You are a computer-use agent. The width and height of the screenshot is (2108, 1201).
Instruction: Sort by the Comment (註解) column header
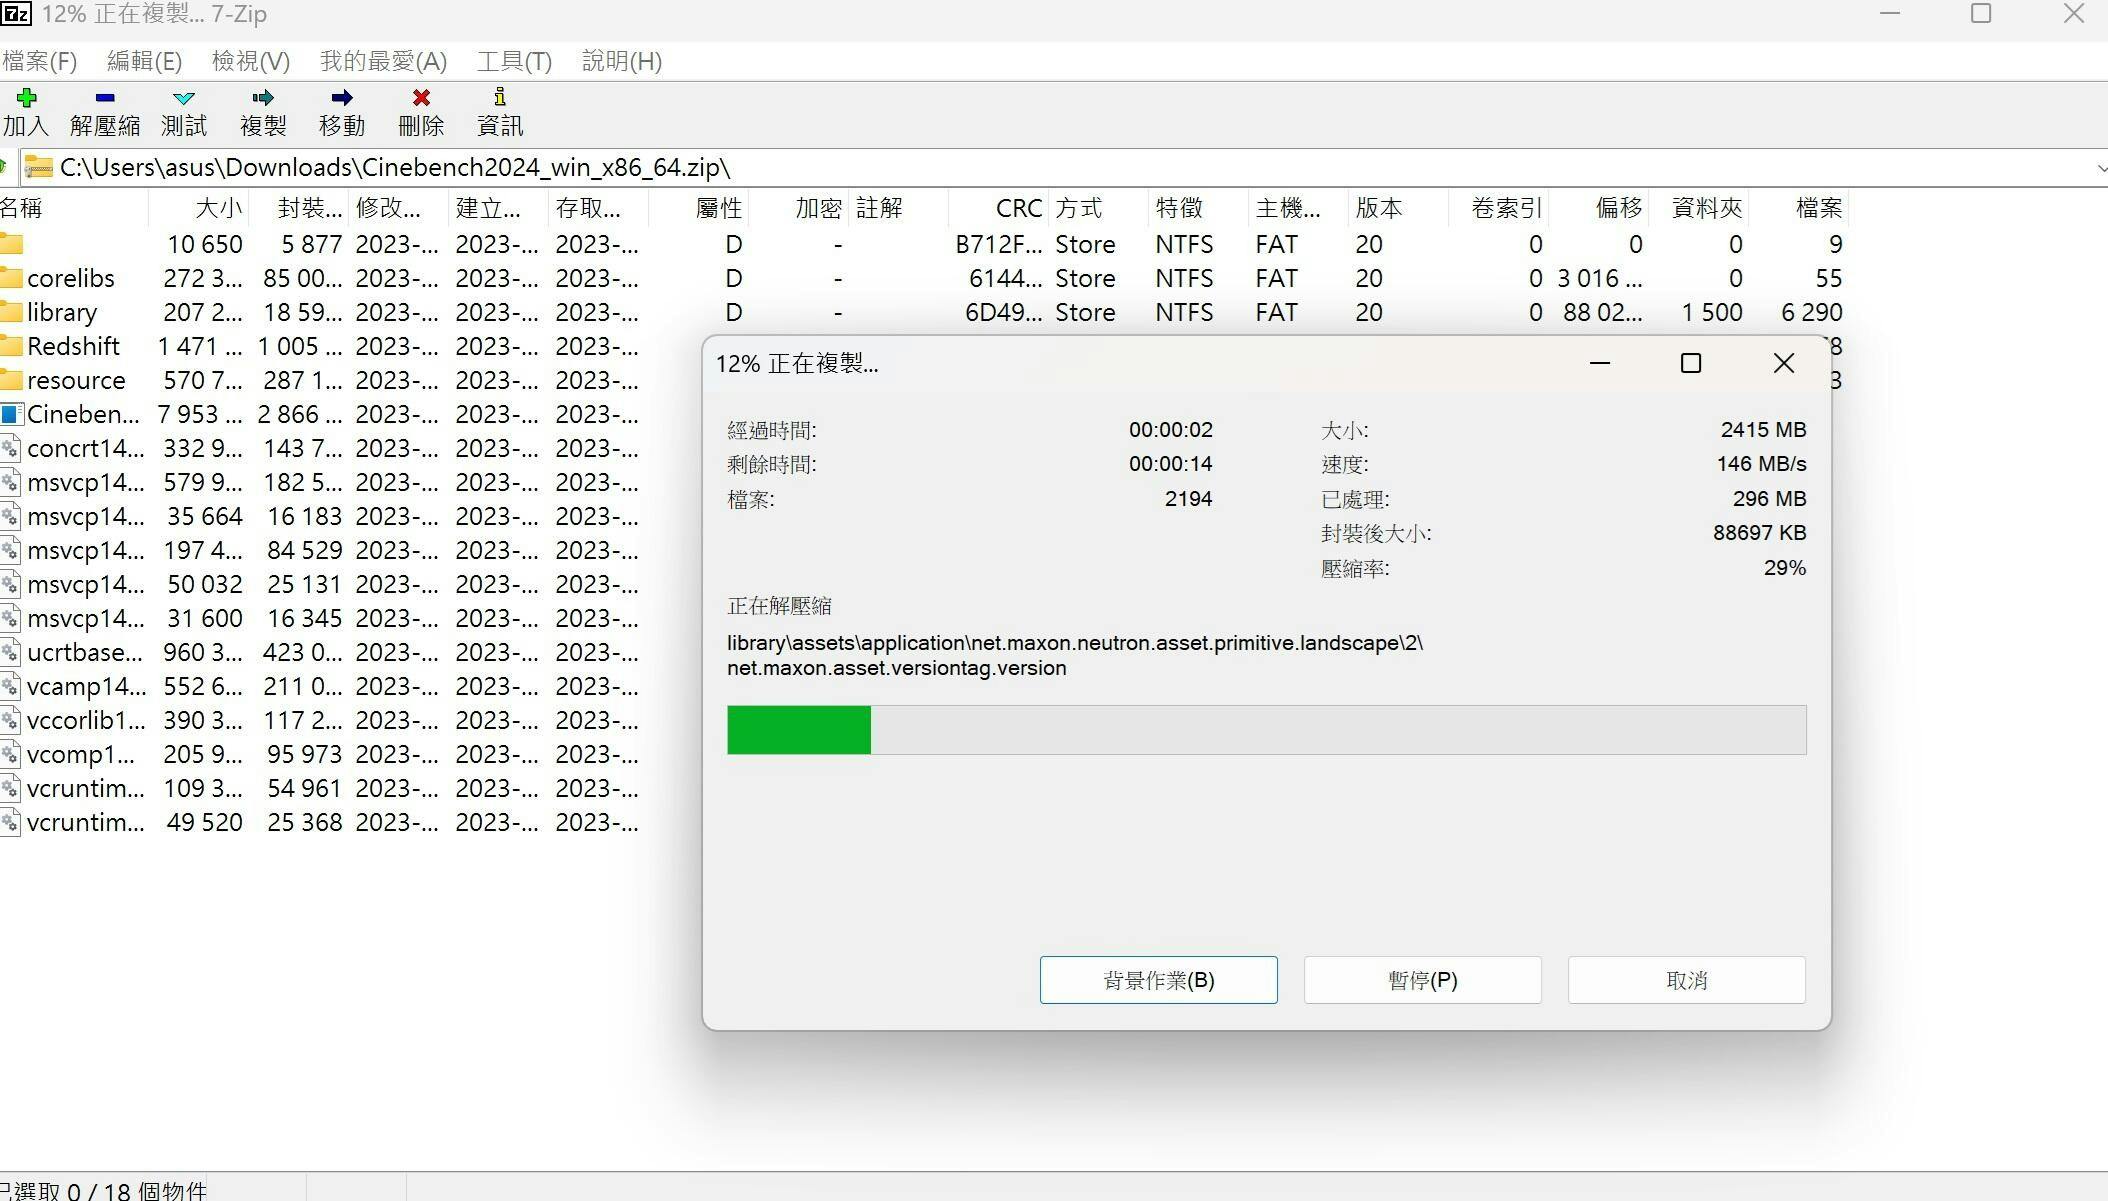898,208
